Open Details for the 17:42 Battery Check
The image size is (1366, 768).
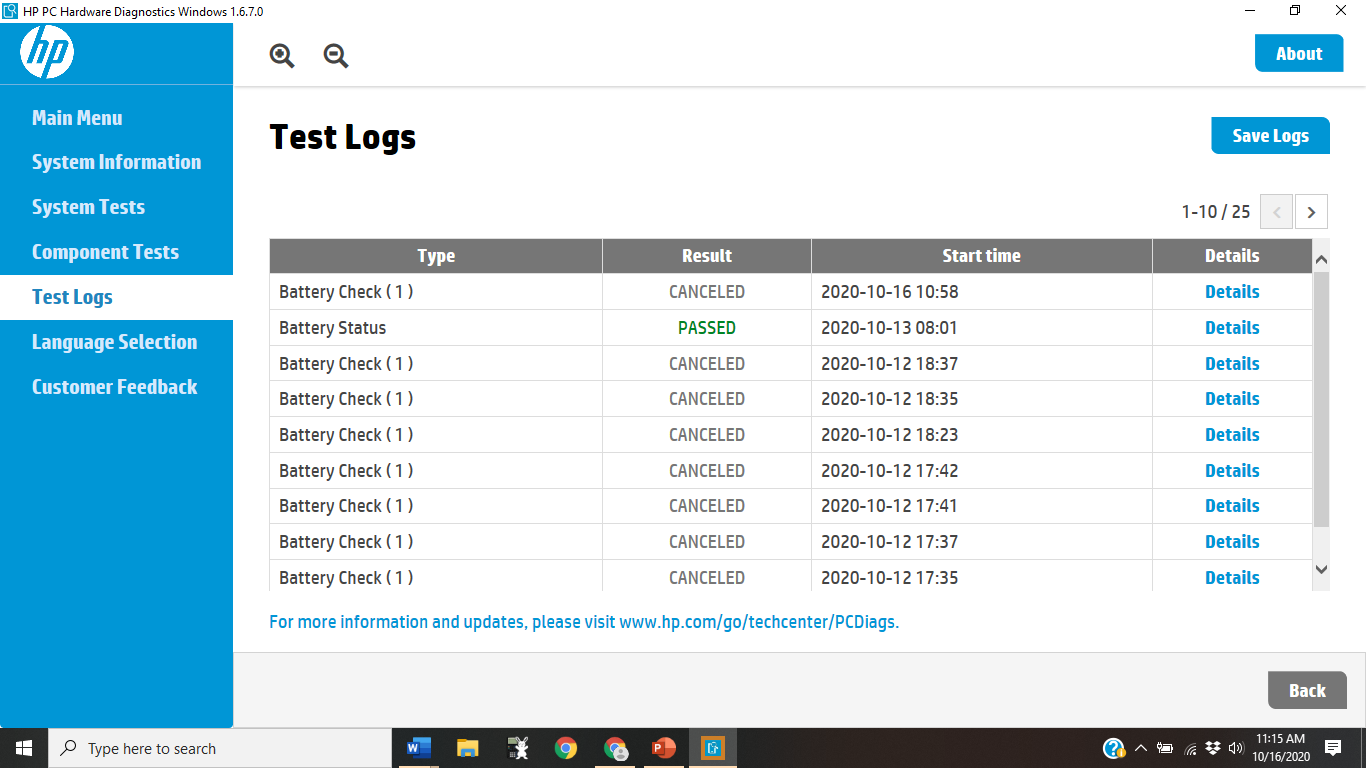tap(1232, 471)
